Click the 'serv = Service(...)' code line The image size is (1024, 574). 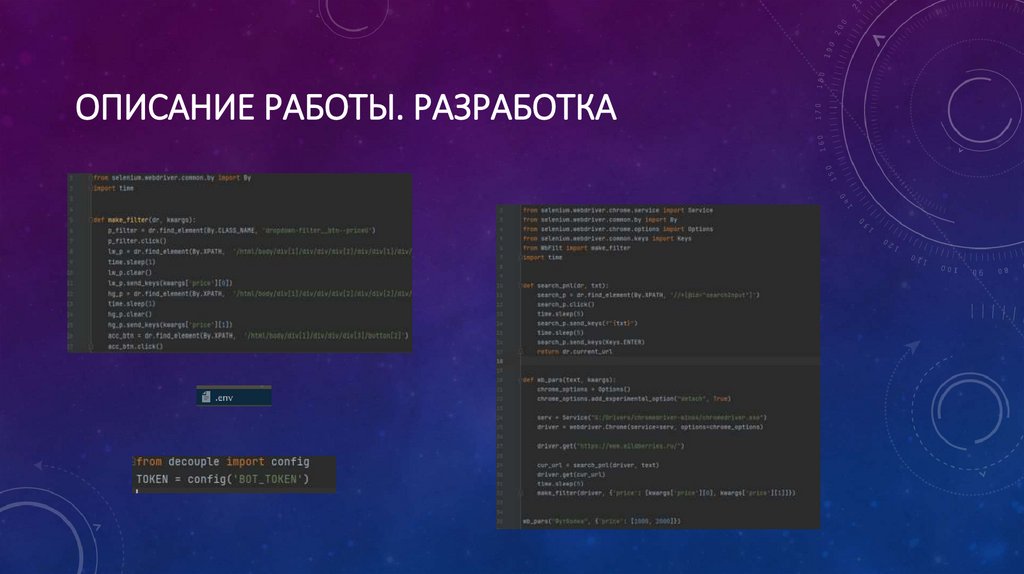(x=652, y=417)
